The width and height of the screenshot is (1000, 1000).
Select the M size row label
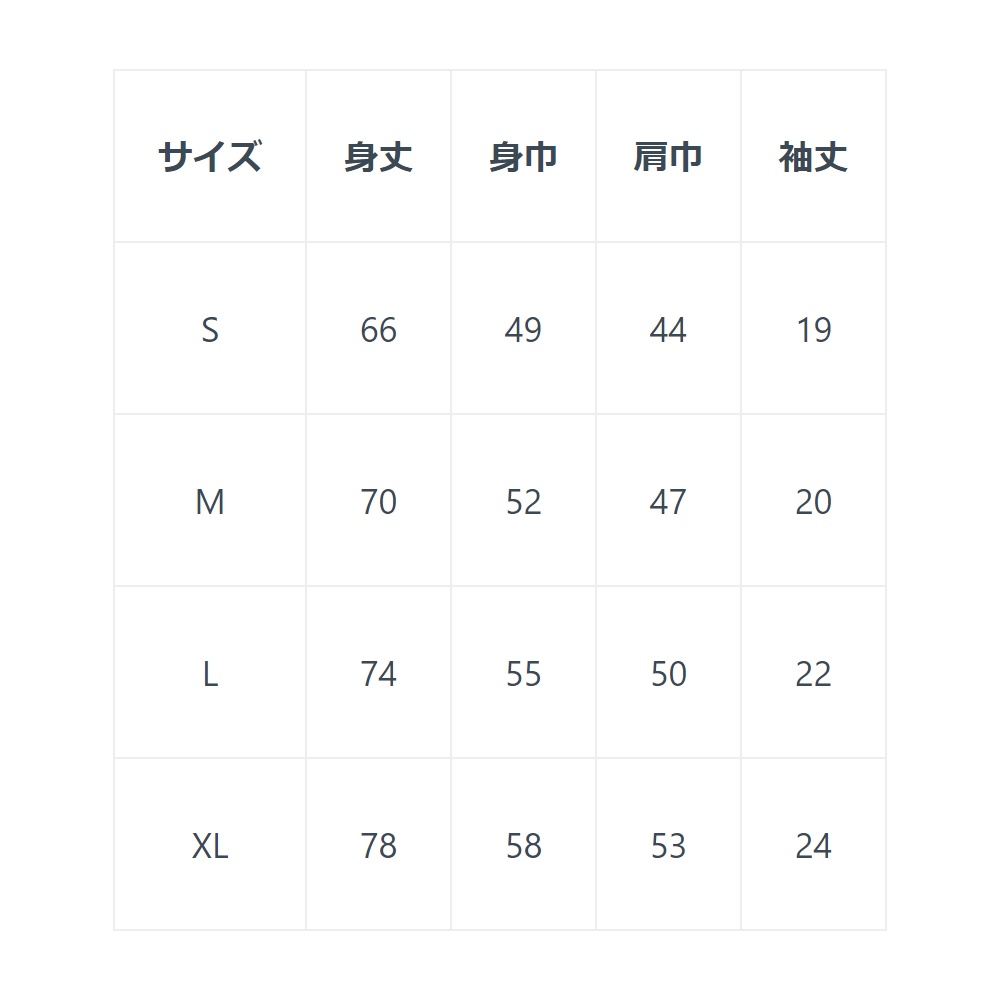tap(210, 501)
